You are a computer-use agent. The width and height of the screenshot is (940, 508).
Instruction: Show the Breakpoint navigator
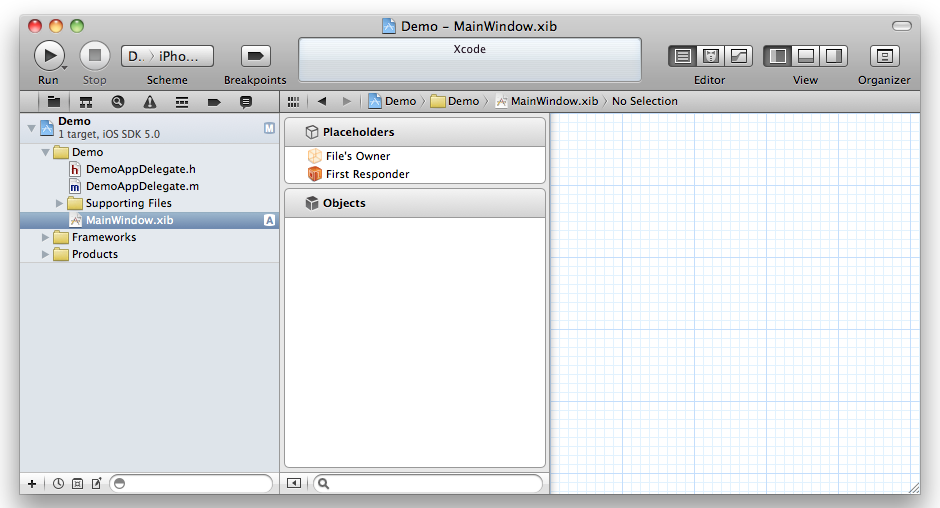click(x=214, y=101)
